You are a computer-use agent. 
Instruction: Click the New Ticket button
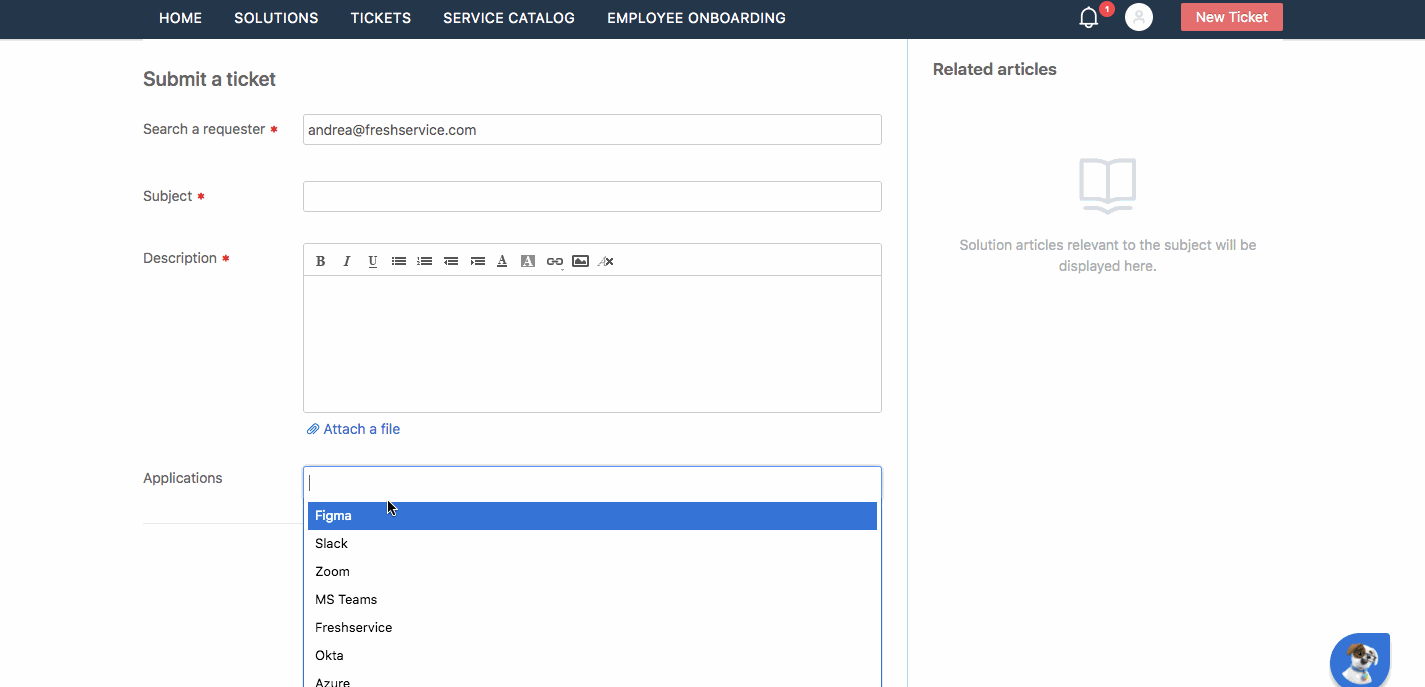click(x=1232, y=17)
